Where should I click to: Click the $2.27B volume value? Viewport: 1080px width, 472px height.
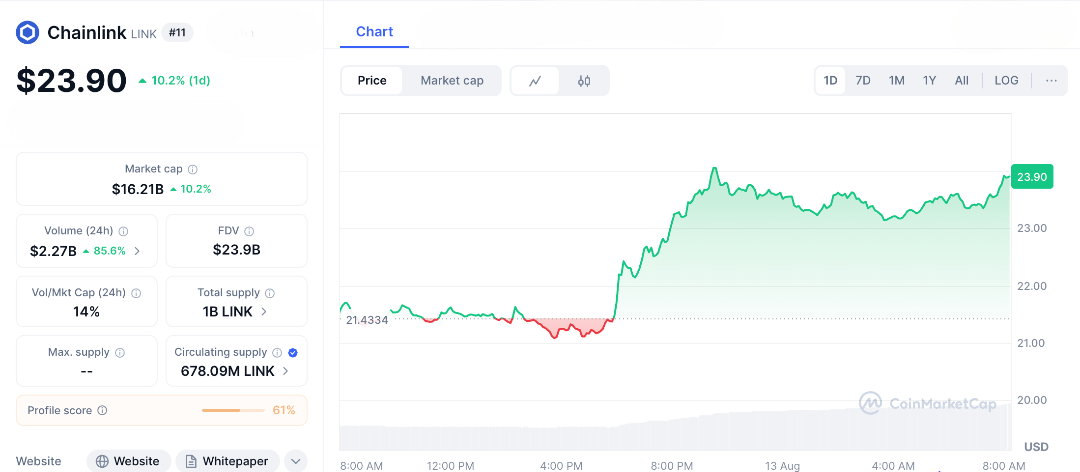click(x=53, y=252)
